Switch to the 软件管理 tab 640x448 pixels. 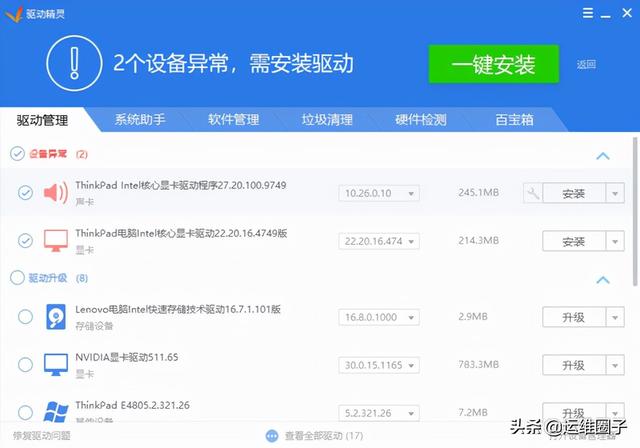point(233,120)
